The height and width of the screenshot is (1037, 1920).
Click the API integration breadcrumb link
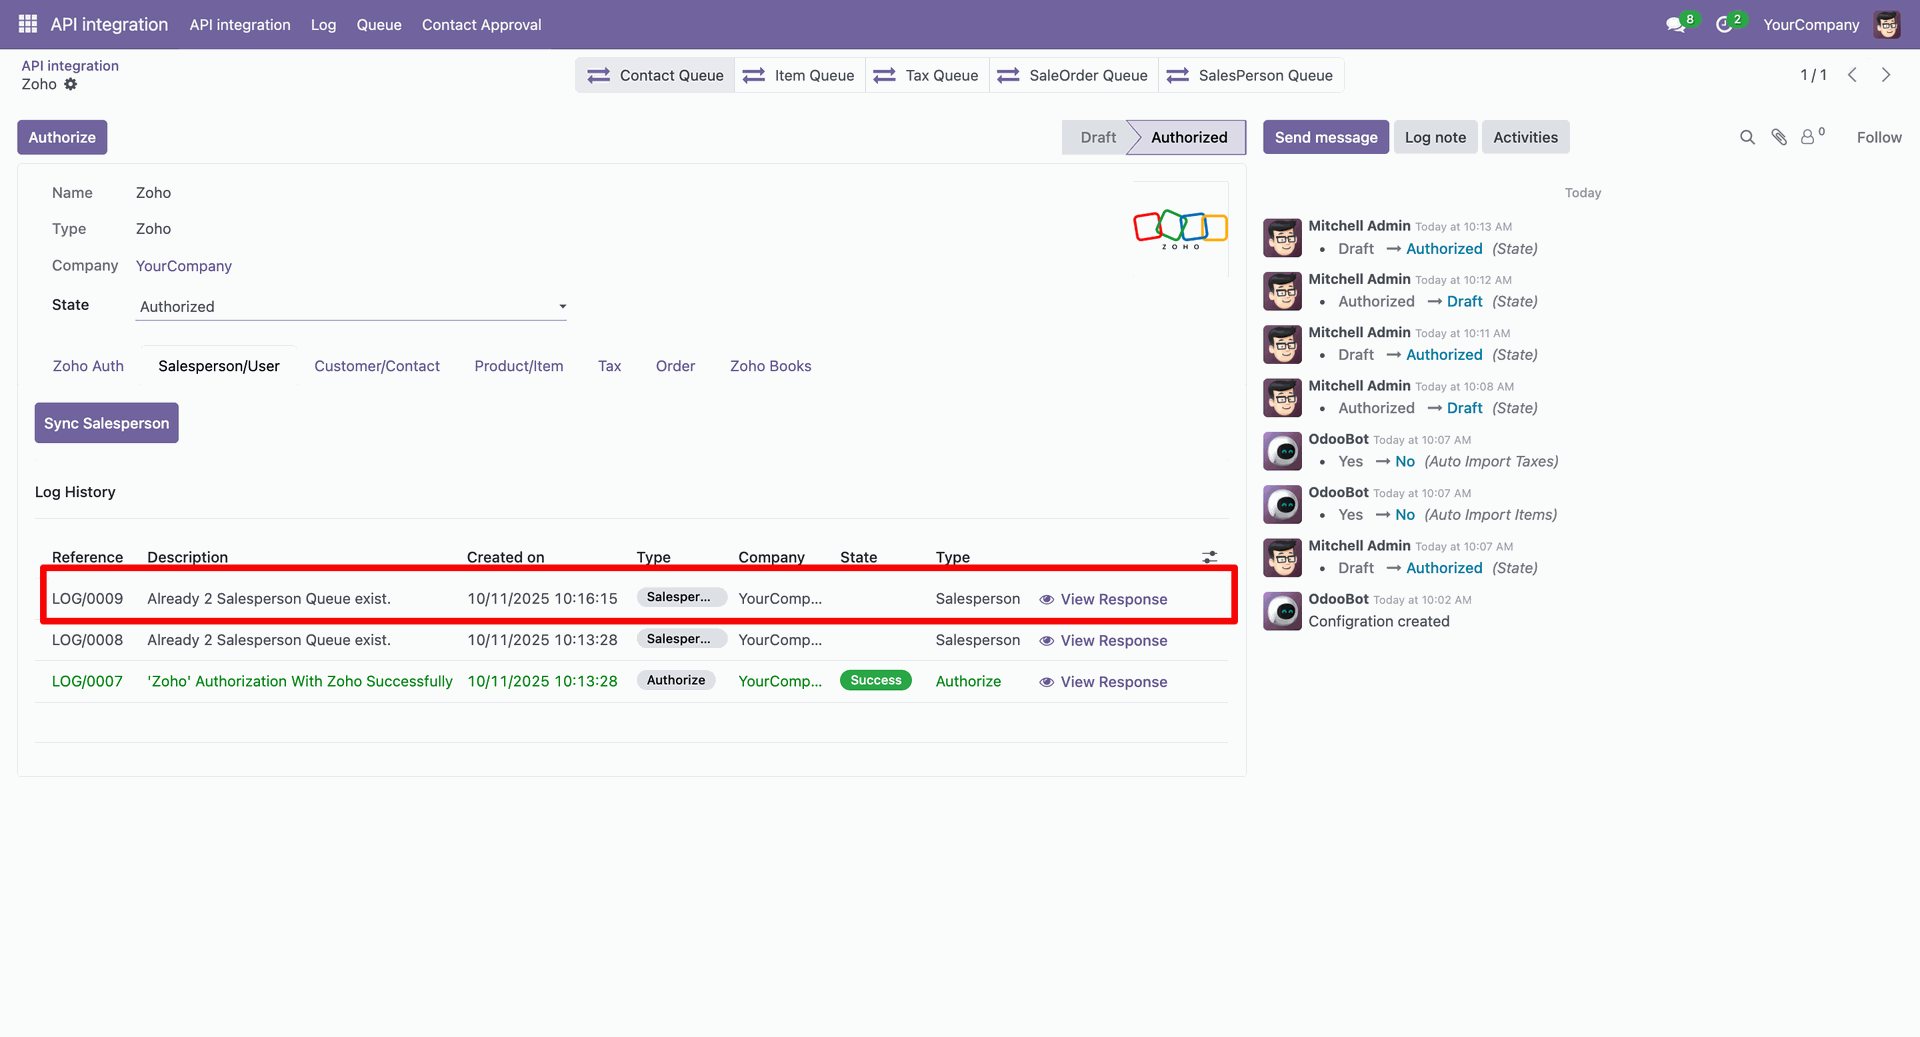(x=70, y=66)
